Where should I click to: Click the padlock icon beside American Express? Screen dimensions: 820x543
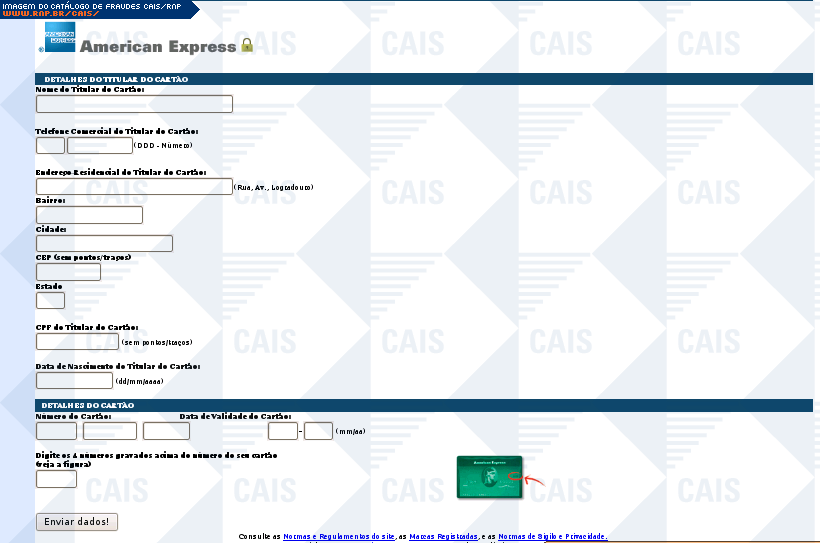click(247, 45)
